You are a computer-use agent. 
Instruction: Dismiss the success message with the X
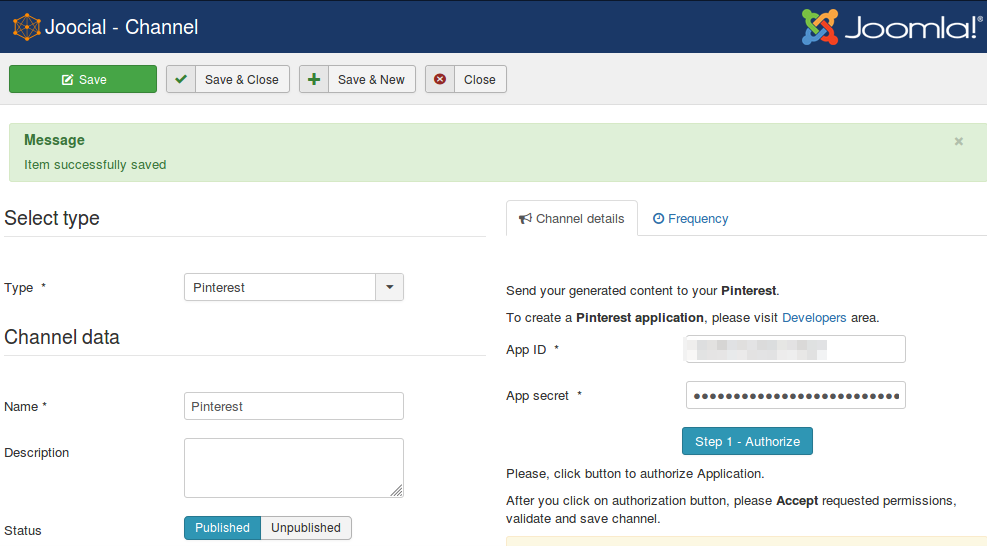pyautogui.click(x=959, y=141)
